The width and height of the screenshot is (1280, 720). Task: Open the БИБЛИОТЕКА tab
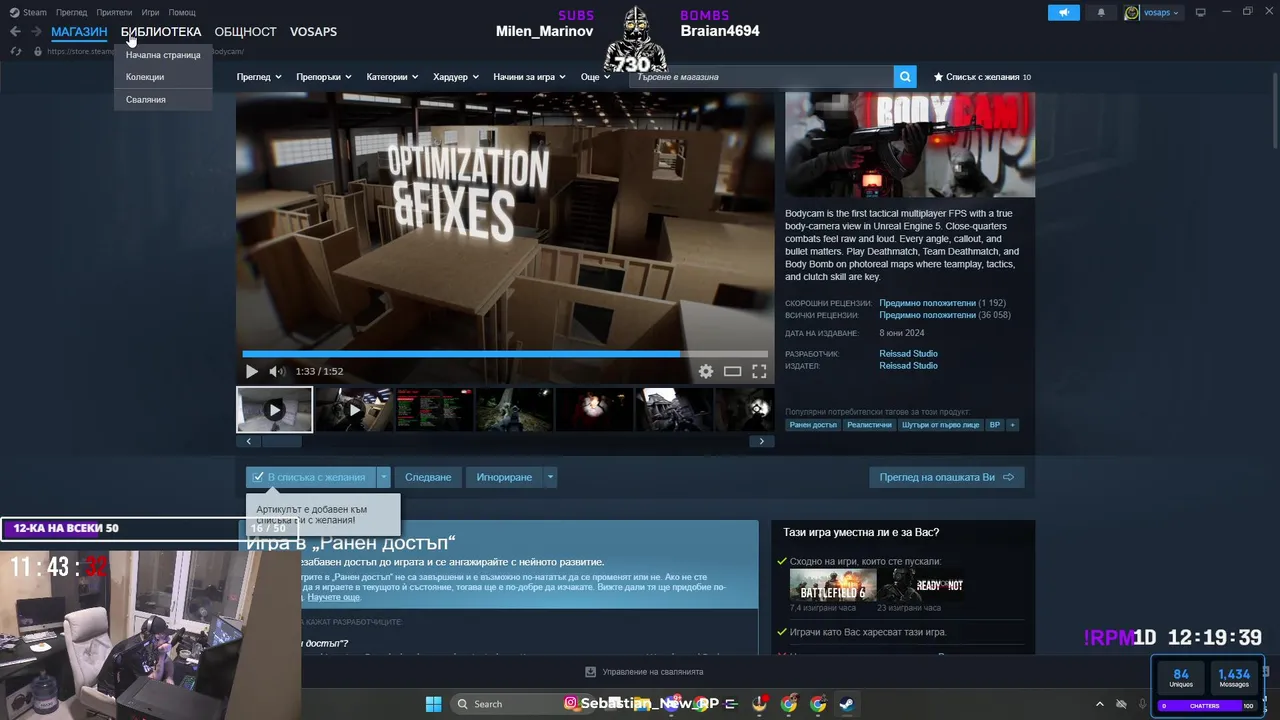pos(161,32)
